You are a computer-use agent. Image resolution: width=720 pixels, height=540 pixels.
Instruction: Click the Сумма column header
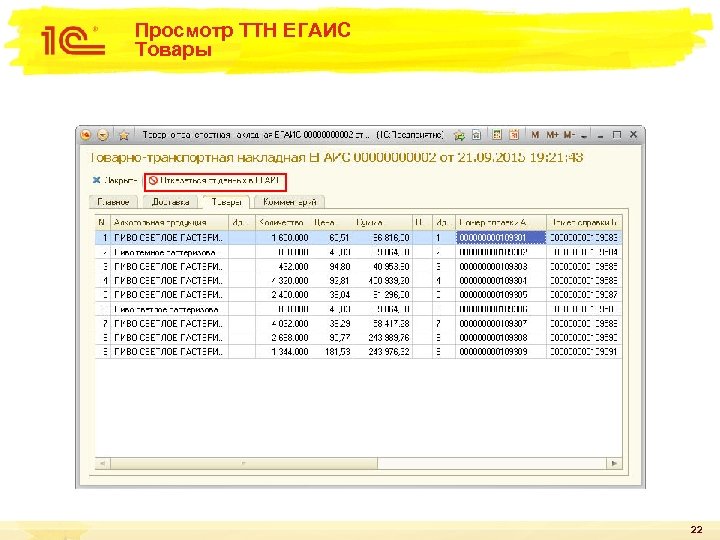point(382,223)
